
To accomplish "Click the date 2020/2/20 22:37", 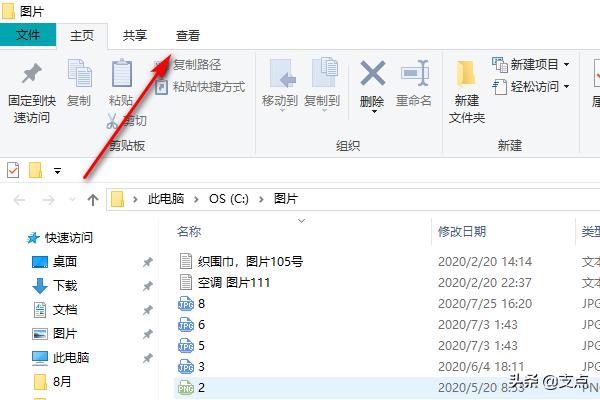I will (485, 282).
